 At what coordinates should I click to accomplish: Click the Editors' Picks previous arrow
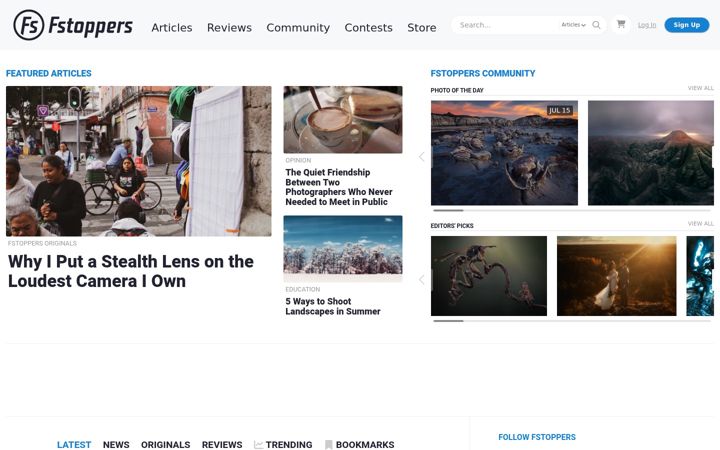coord(422,280)
